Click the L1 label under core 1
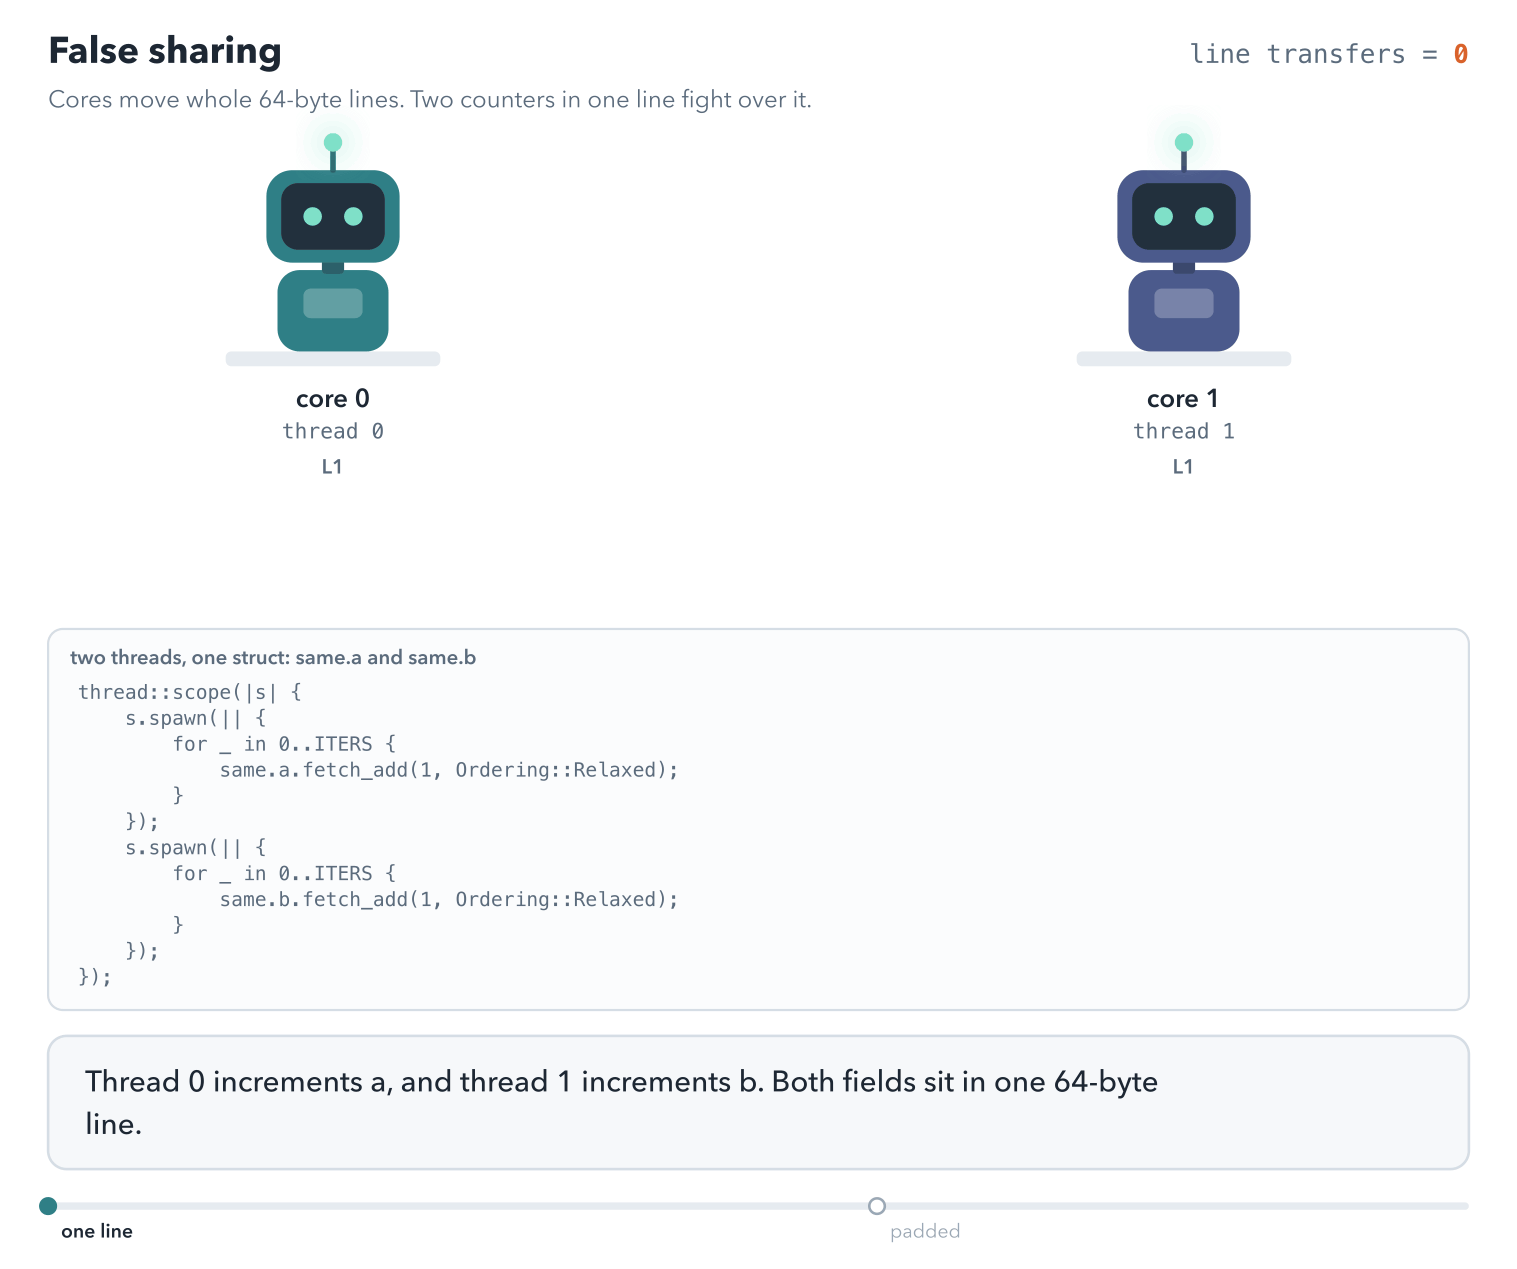Image resolution: width=1517 pixels, height=1269 pixels. [x=1183, y=466]
